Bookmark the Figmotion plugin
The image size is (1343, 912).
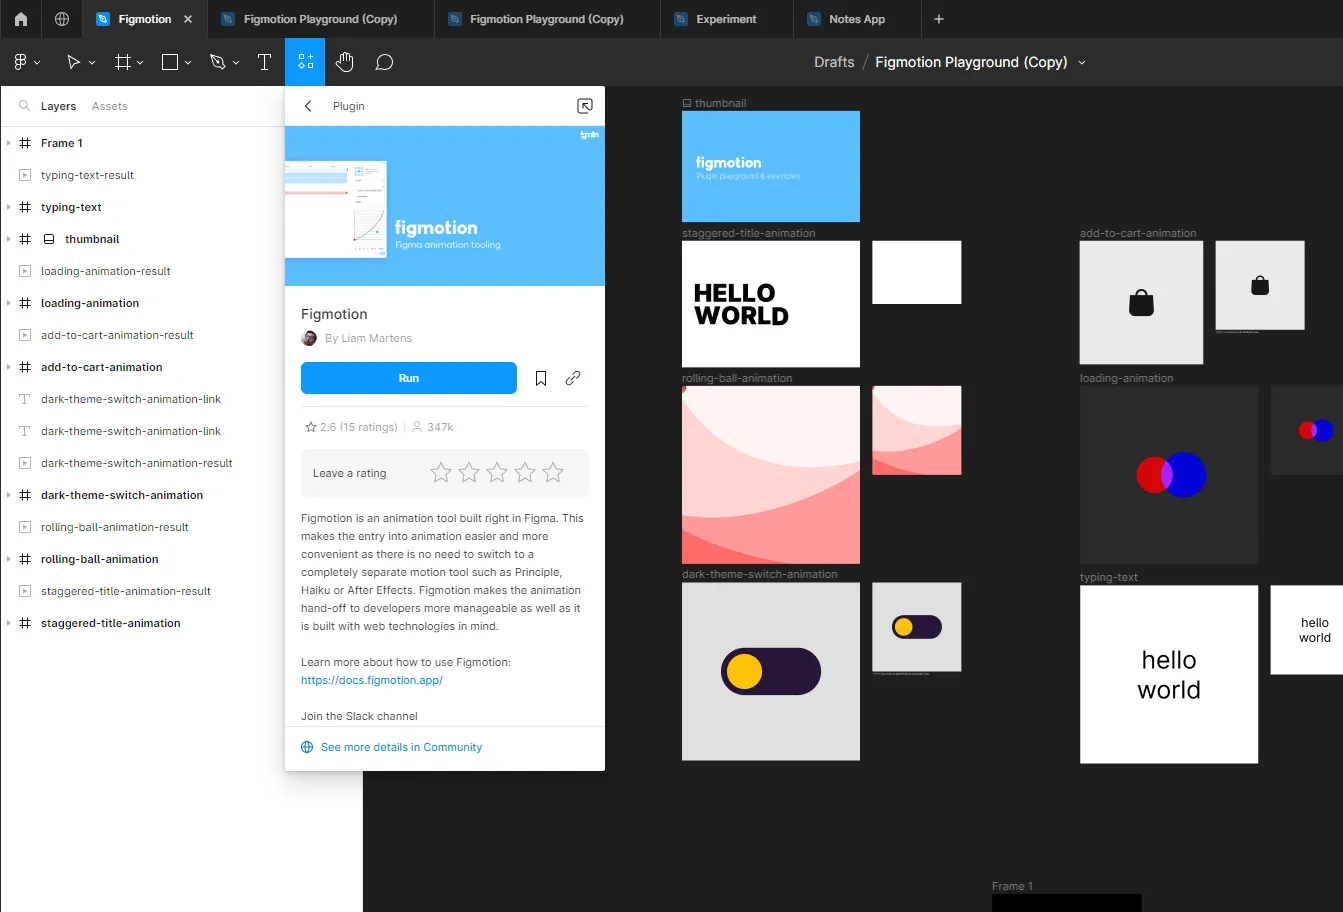[x=541, y=378]
